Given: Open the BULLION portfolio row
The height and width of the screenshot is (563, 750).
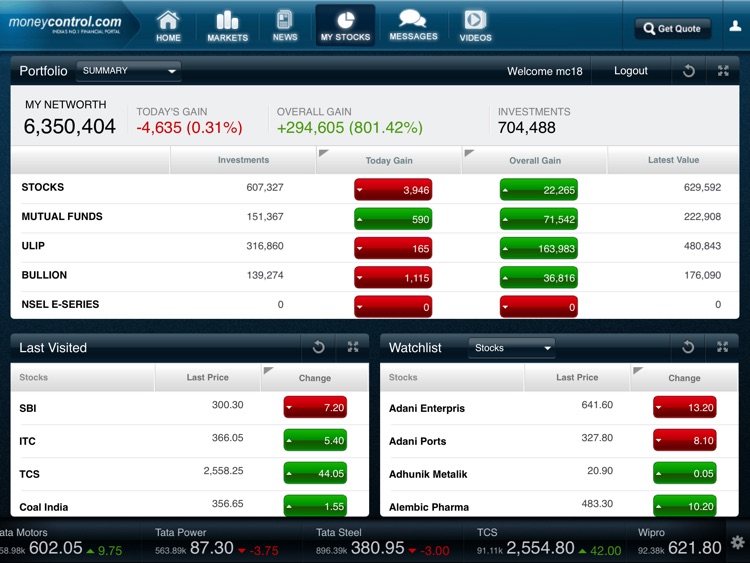Looking at the screenshot, I should point(375,276).
